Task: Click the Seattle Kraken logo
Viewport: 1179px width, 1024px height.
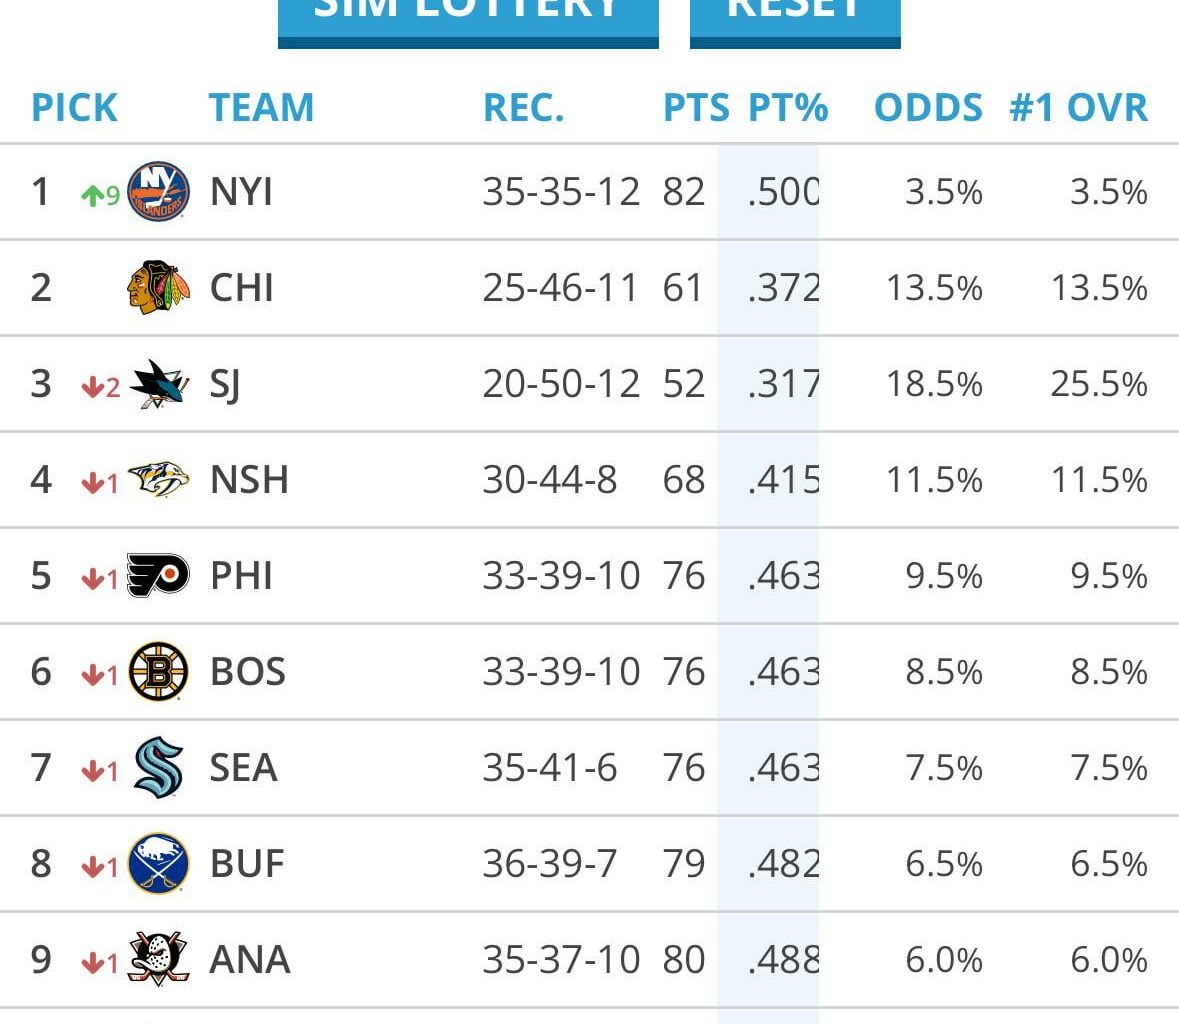Action: pyautogui.click(x=158, y=768)
